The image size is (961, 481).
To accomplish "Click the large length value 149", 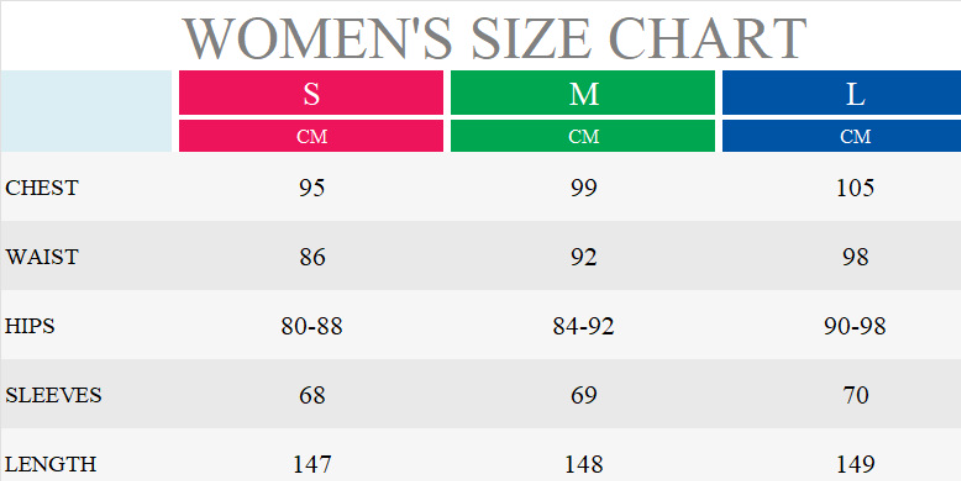I will tap(855, 464).
